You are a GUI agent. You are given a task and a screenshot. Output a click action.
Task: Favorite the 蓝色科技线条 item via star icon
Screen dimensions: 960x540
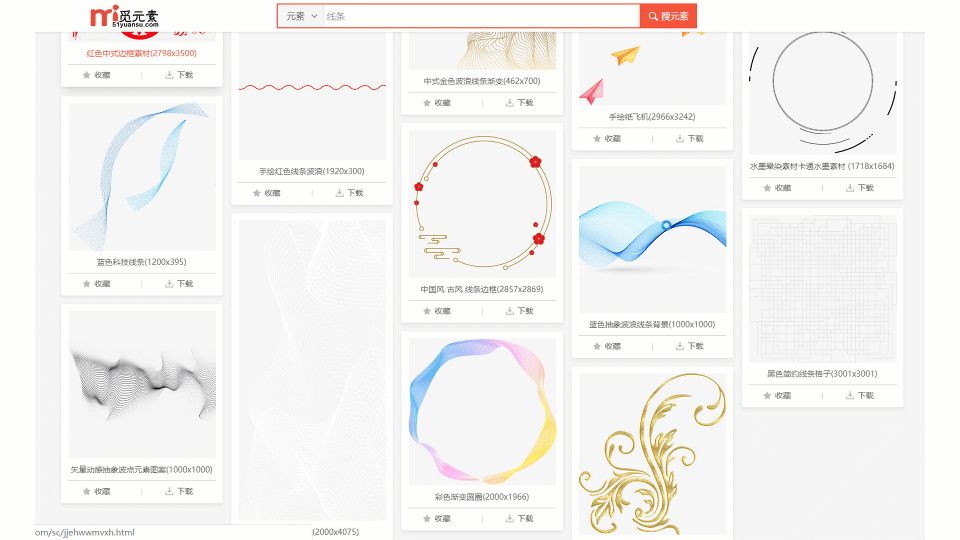click(86, 284)
